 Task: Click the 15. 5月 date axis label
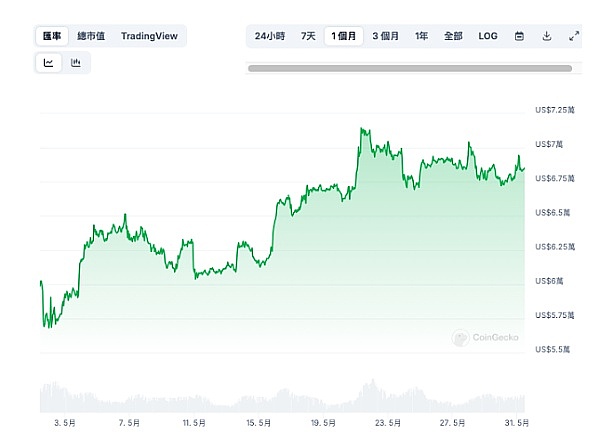point(257,423)
